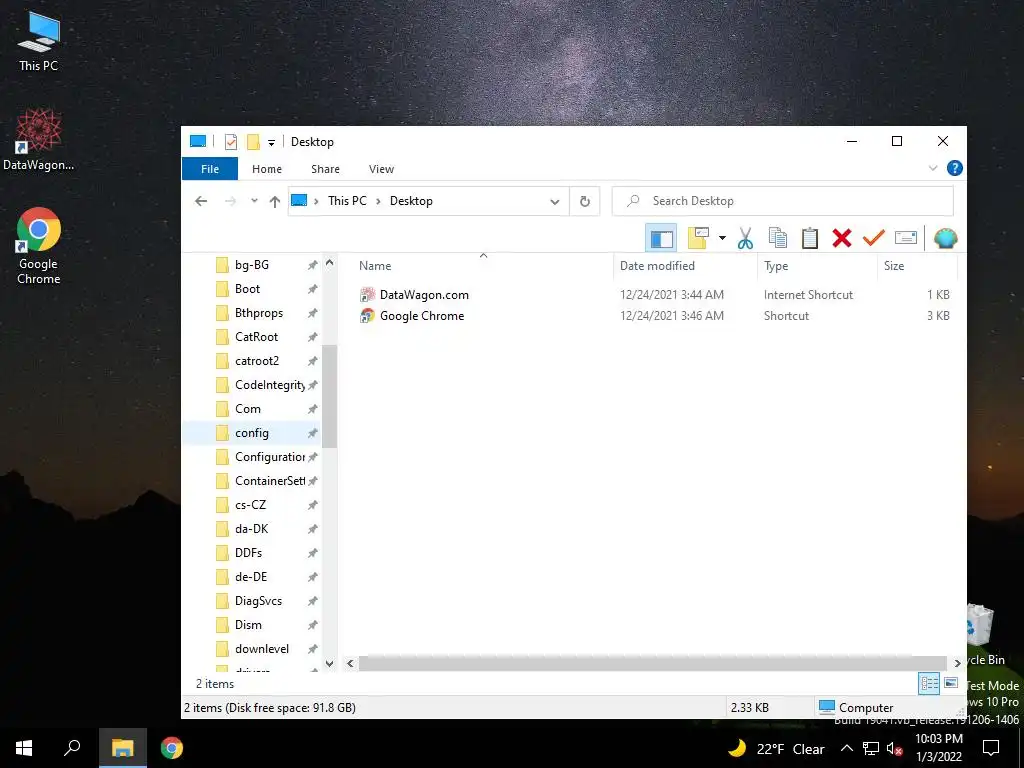This screenshot has height=768, width=1024.
Task: Click the taskbar search magnifier icon
Action: (x=72, y=748)
